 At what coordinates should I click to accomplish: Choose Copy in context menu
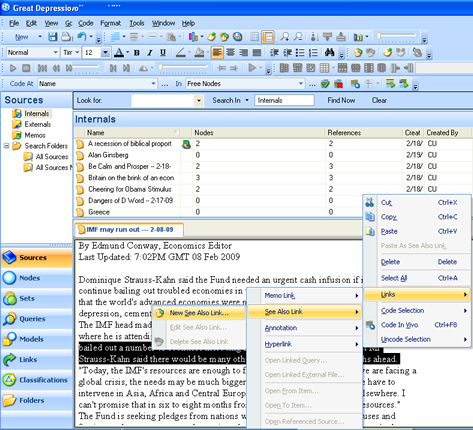417,217
